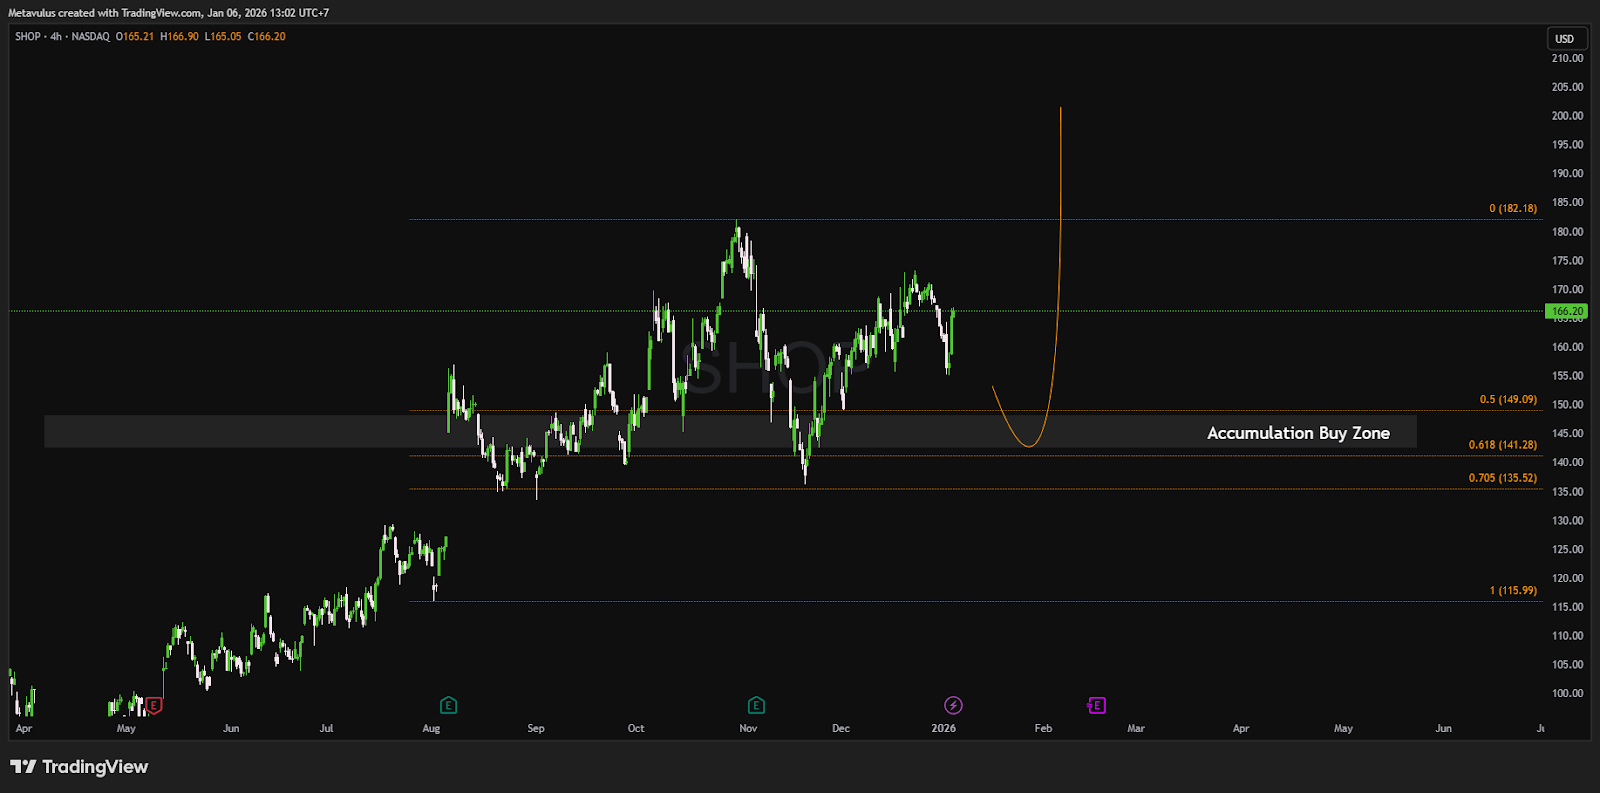The height and width of the screenshot is (793, 1600).
Task: Select the 0.5 (149.09) Fibonacci level label
Action: click(x=1508, y=399)
